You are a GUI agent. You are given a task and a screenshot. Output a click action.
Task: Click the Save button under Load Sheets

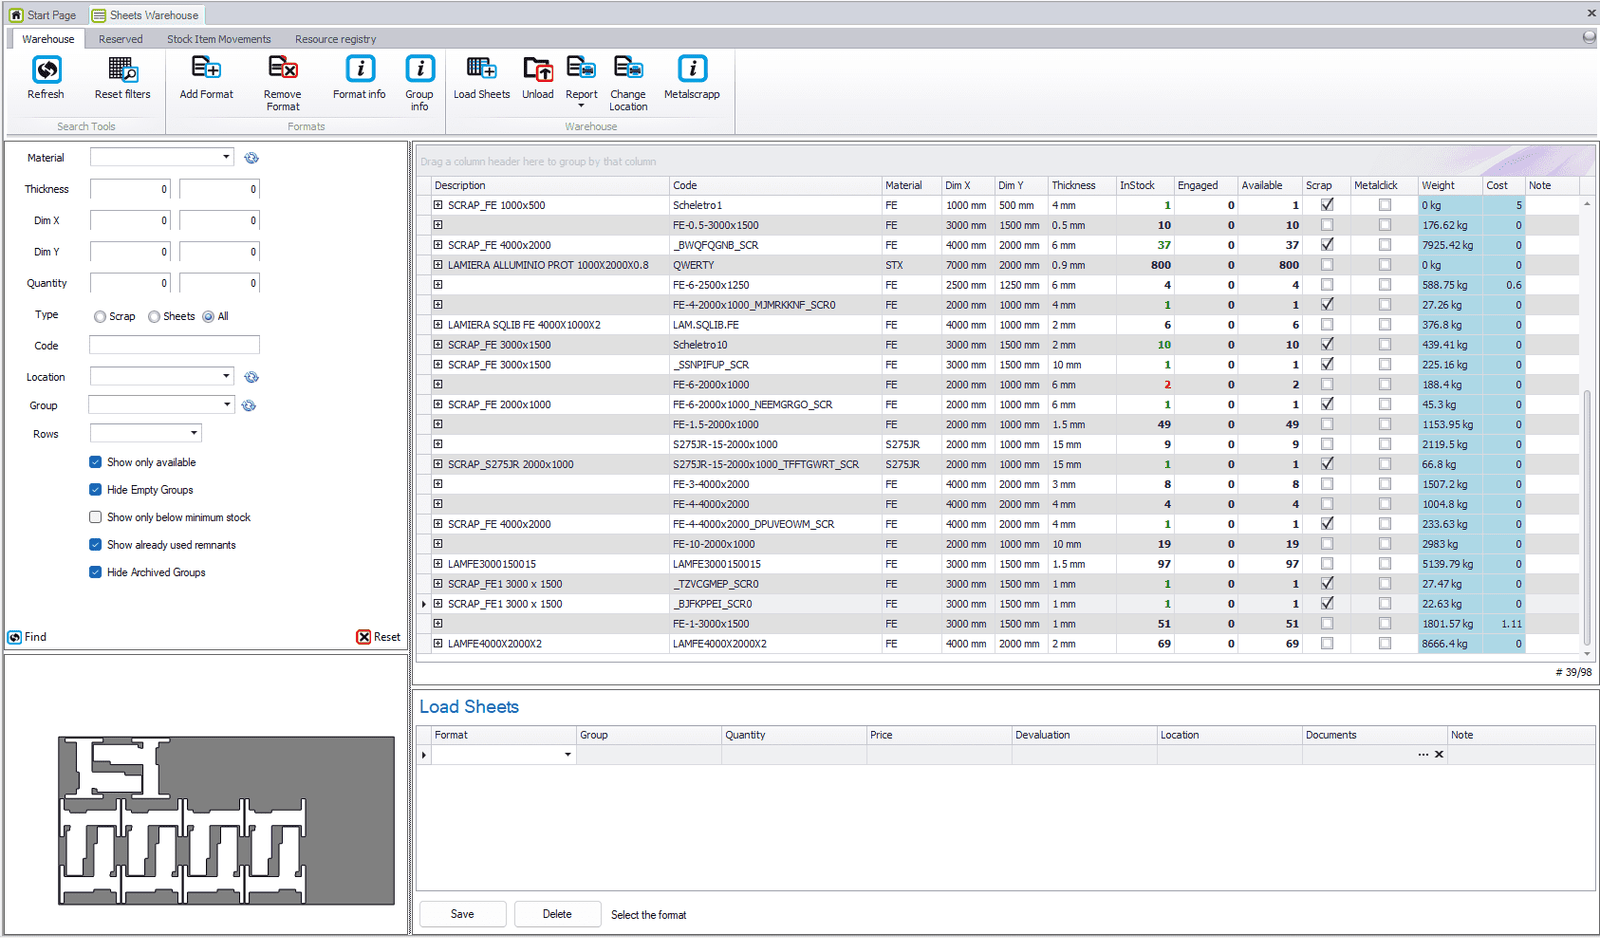[x=462, y=914]
